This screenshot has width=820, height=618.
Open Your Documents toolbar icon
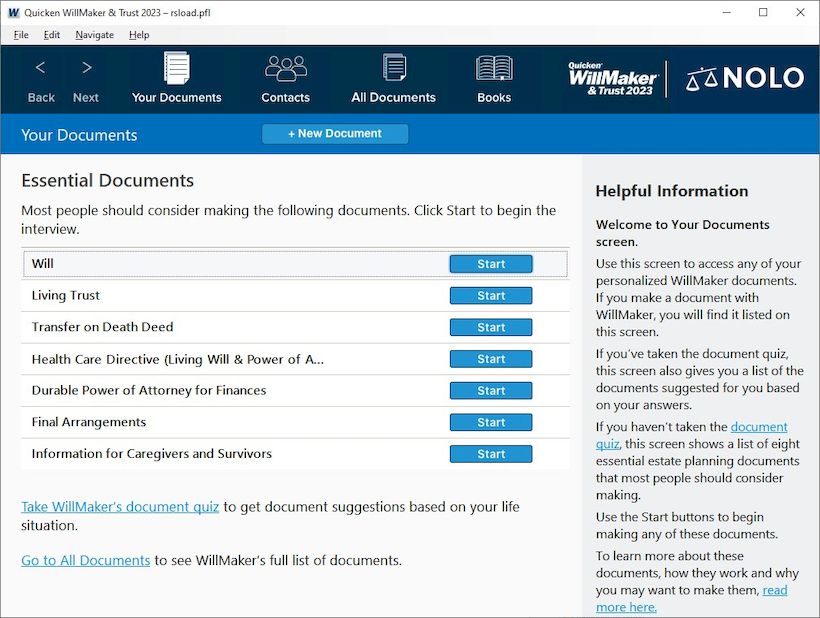tap(177, 67)
